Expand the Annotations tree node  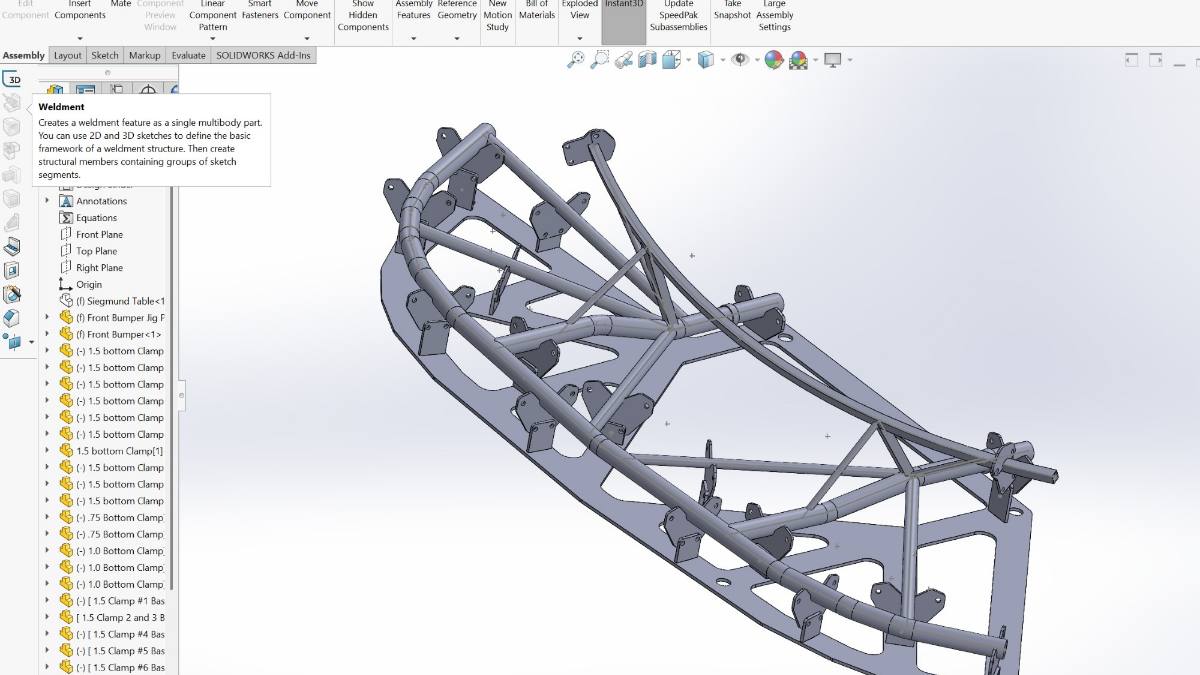tap(47, 201)
